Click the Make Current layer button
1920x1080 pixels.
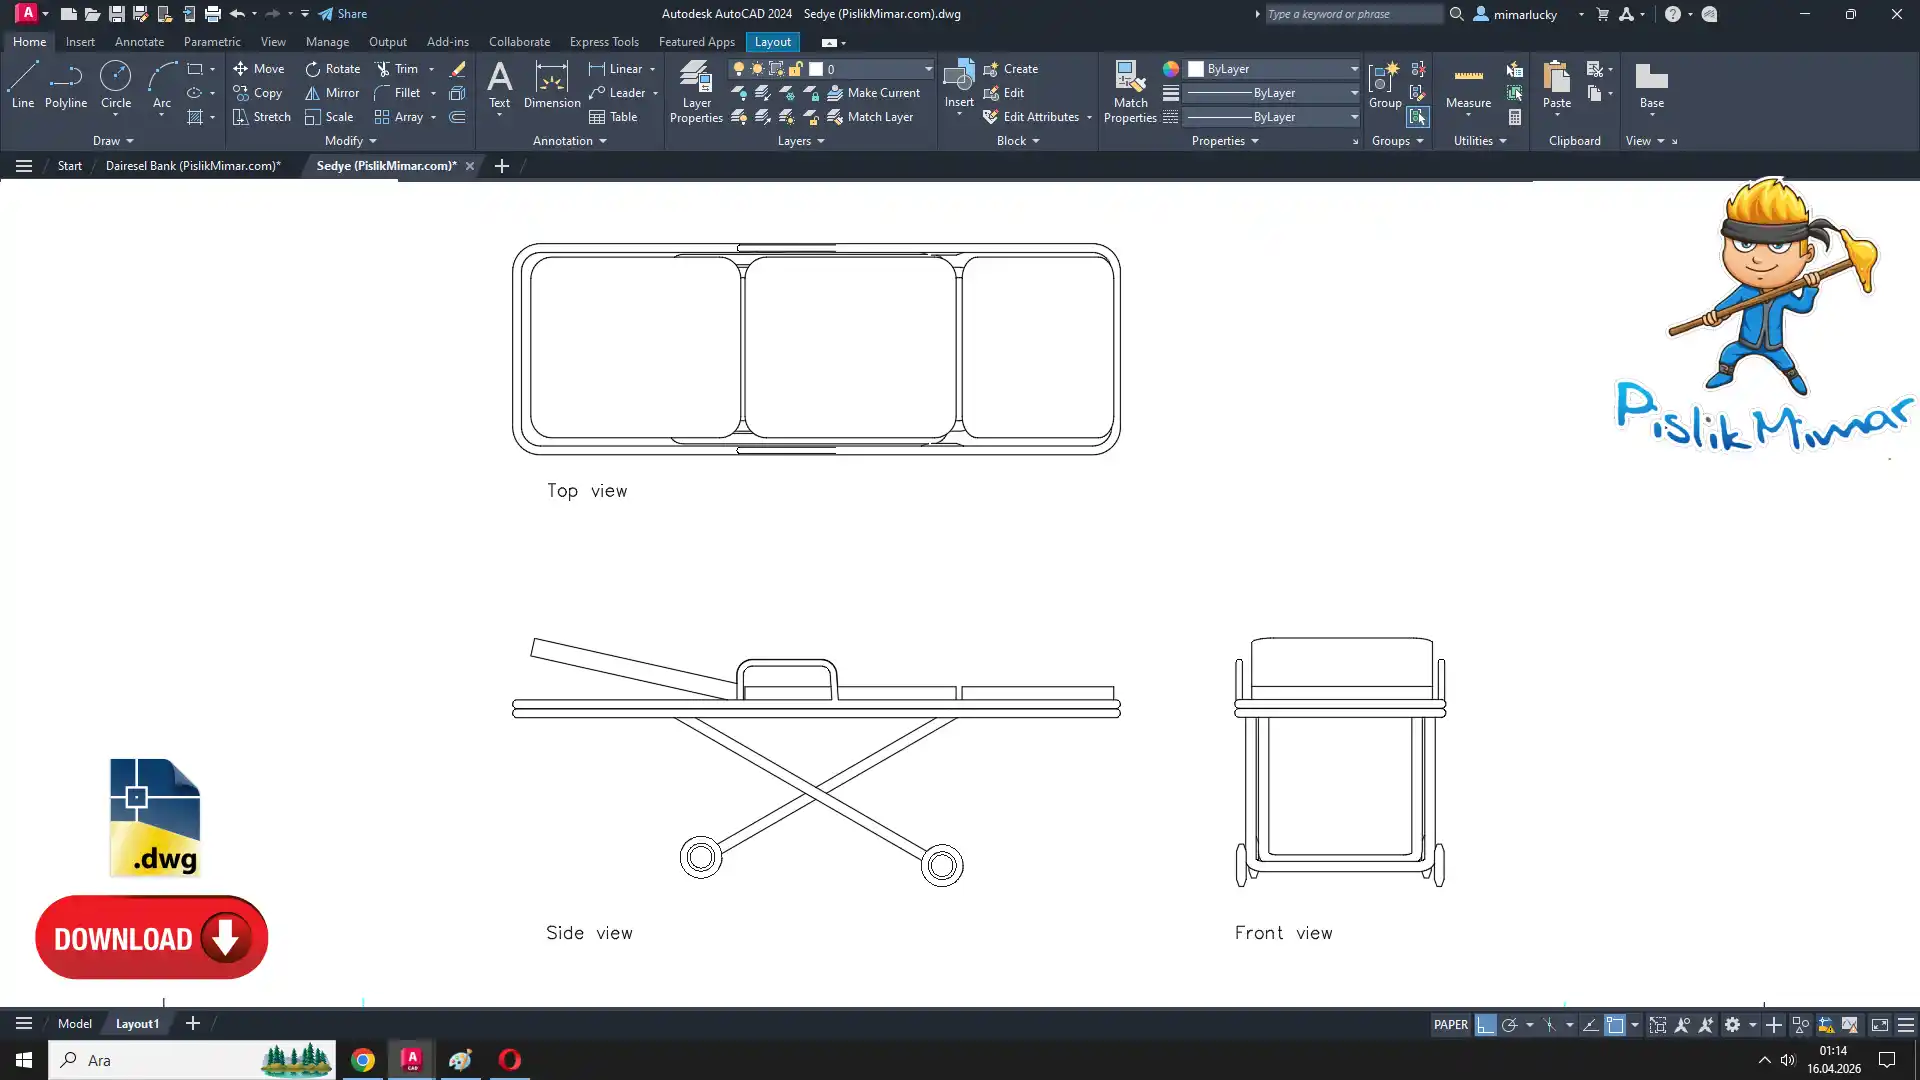[x=873, y=93]
